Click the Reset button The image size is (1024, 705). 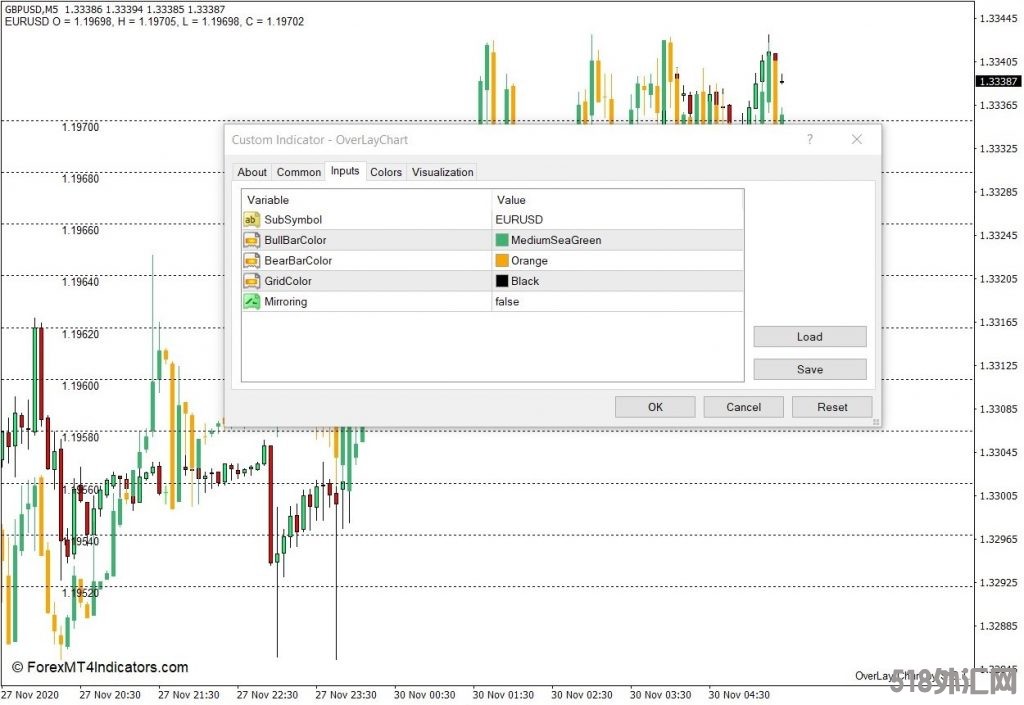(x=832, y=407)
